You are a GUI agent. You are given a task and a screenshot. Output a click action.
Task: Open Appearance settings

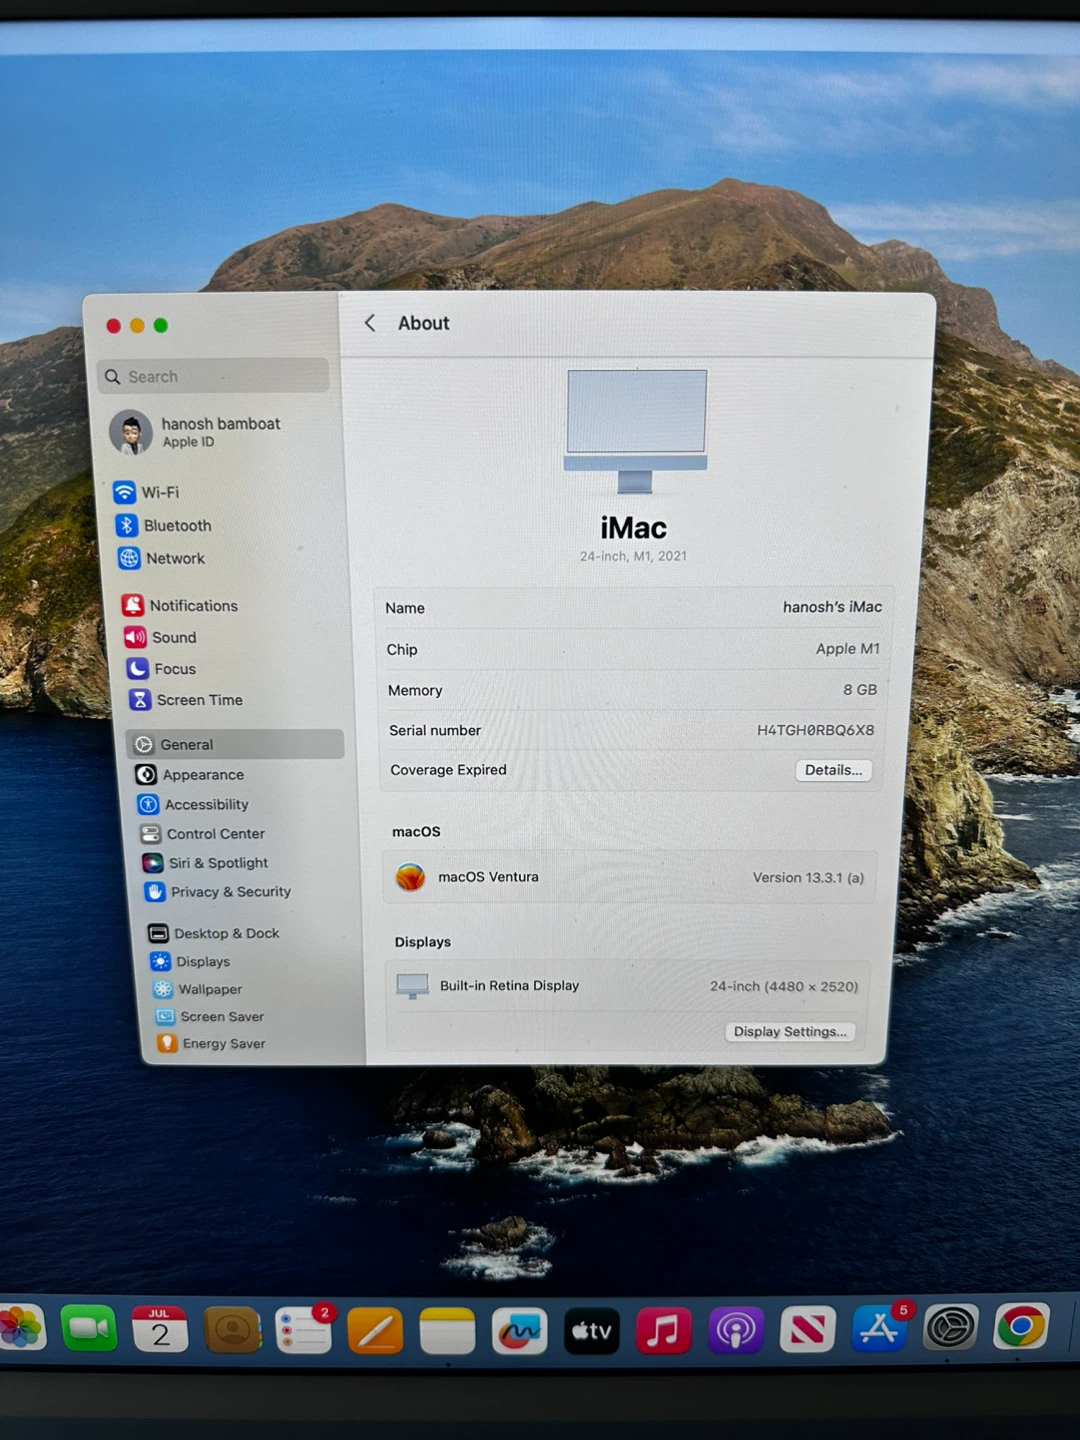coord(190,774)
